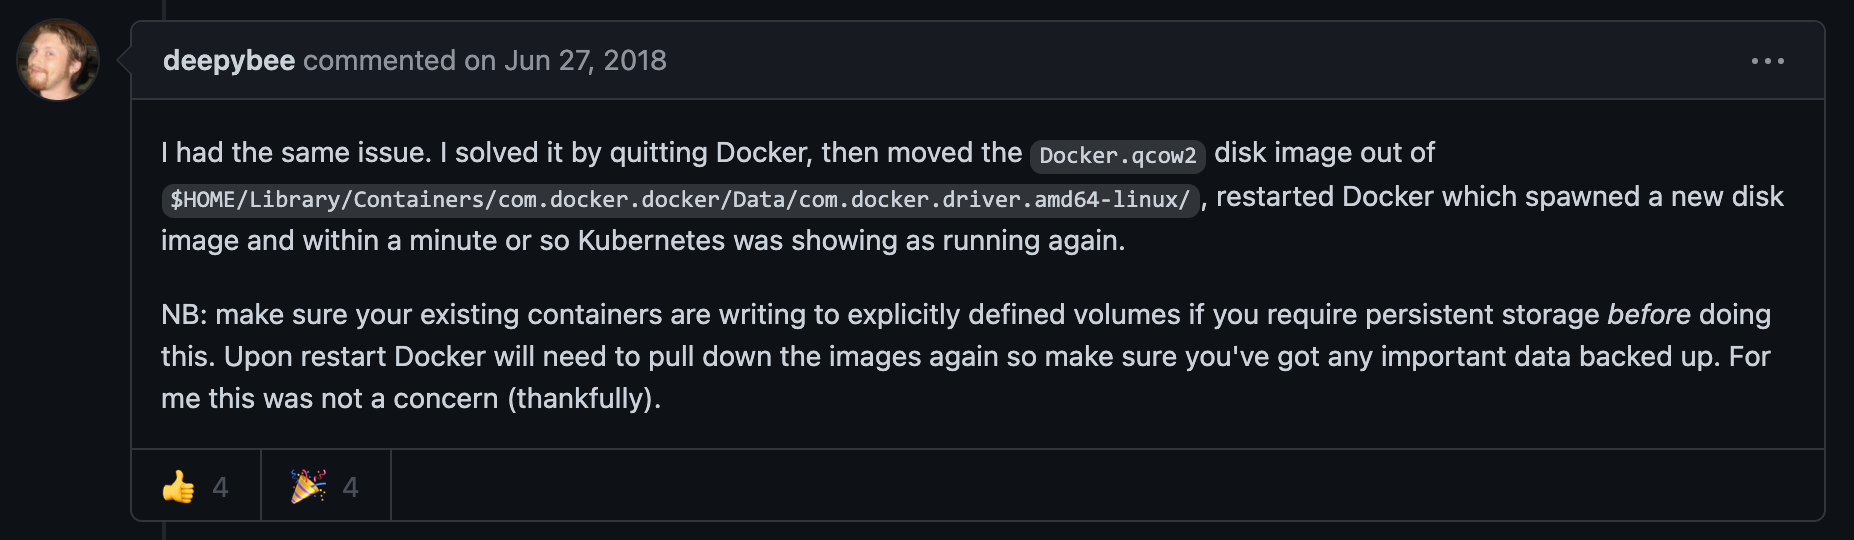Click the italicized word "before"
The image size is (1854, 540).
pyautogui.click(x=1648, y=315)
